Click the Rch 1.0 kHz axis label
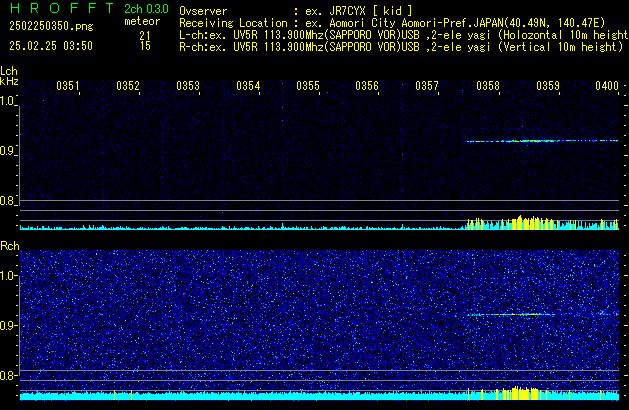 coord(8,276)
